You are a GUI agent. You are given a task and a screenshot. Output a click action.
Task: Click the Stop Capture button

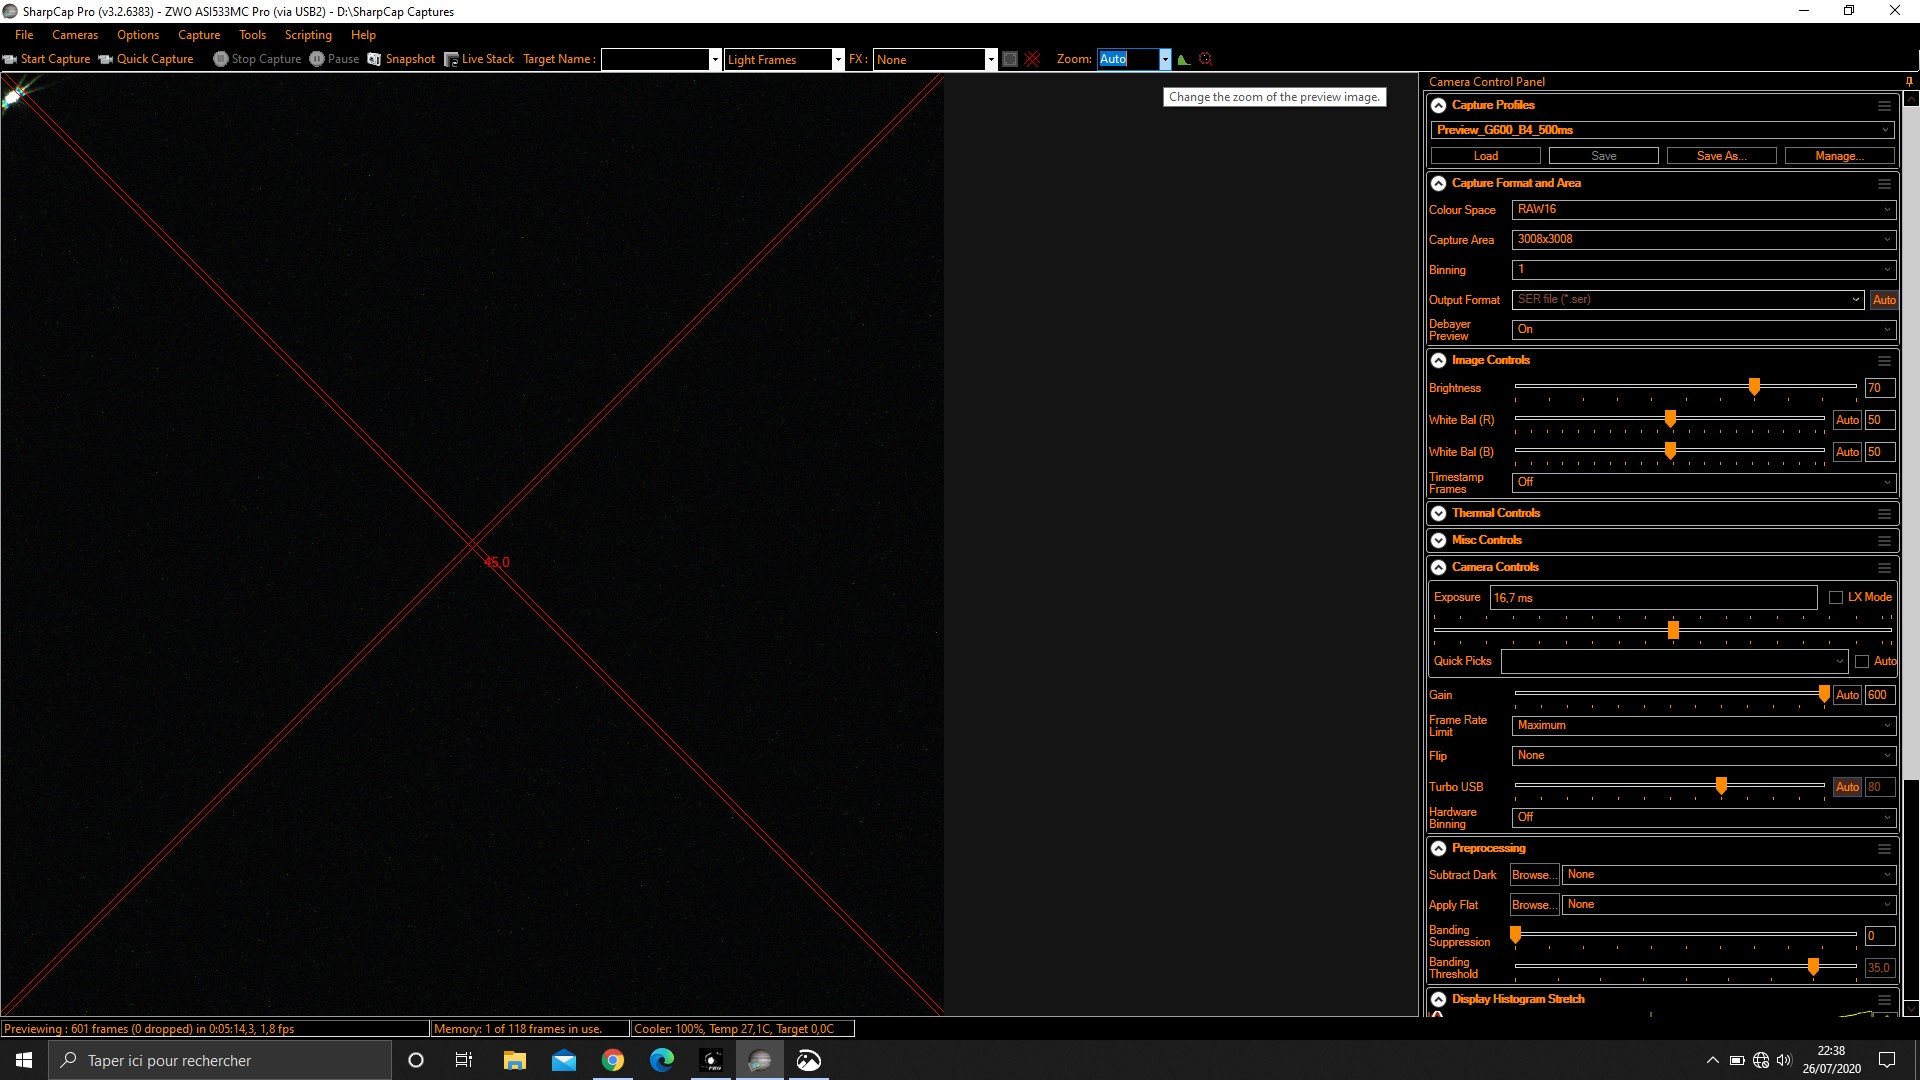coord(257,59)
